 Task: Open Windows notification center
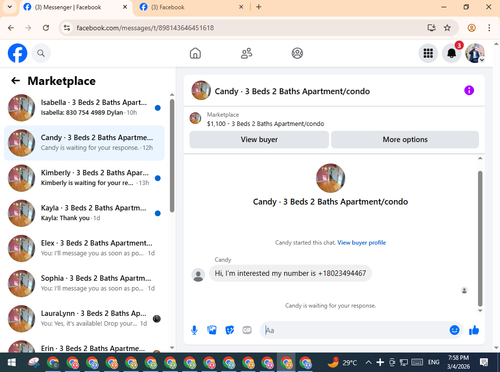click(484, 362)
